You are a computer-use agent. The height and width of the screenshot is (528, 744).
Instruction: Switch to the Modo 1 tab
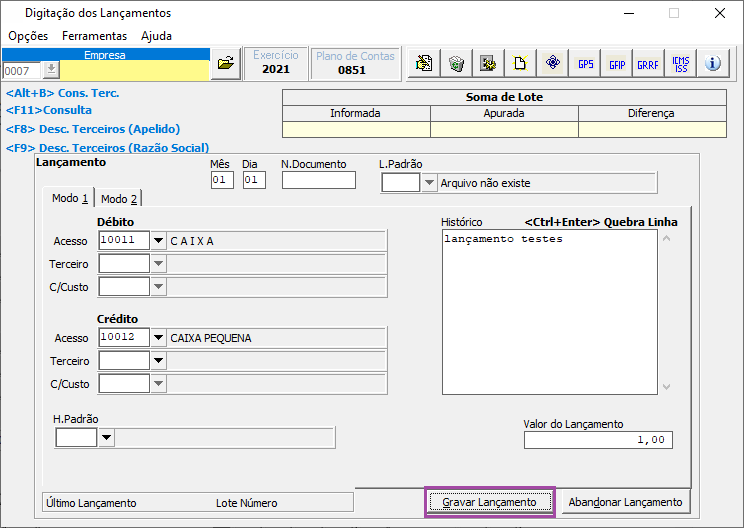tap(69, 198)
